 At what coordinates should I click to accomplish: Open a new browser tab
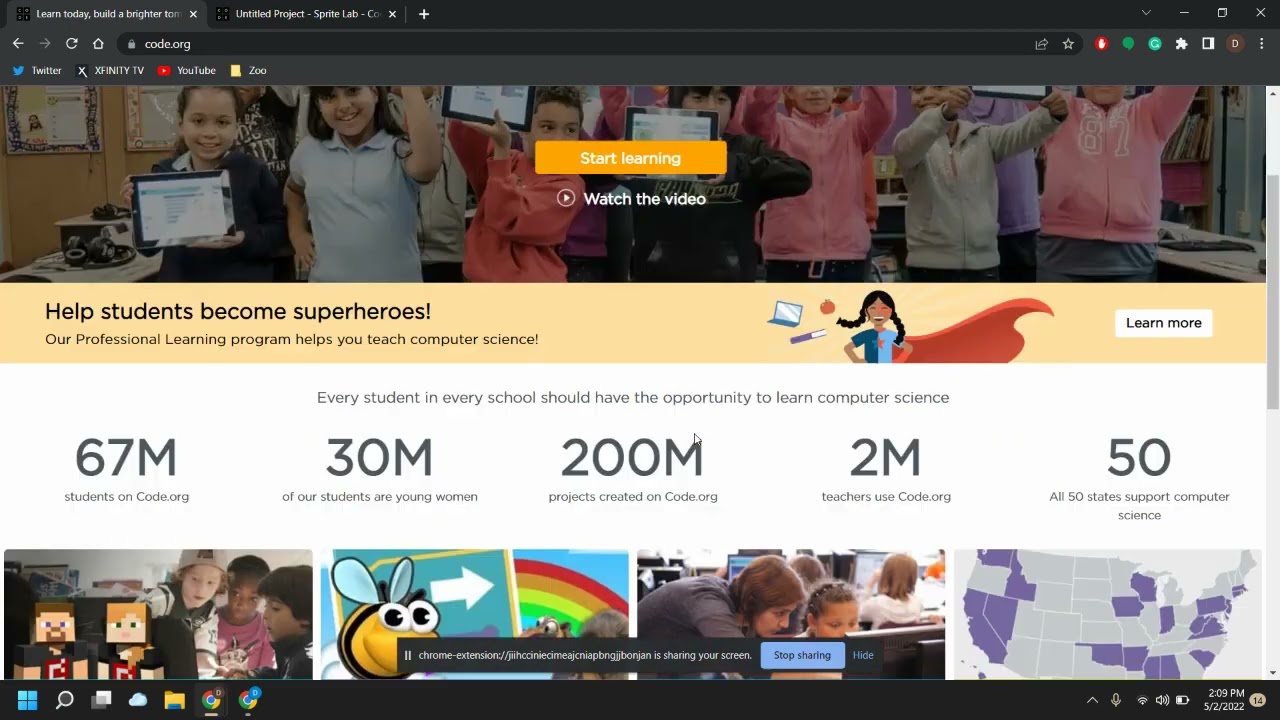click(424, 14)
